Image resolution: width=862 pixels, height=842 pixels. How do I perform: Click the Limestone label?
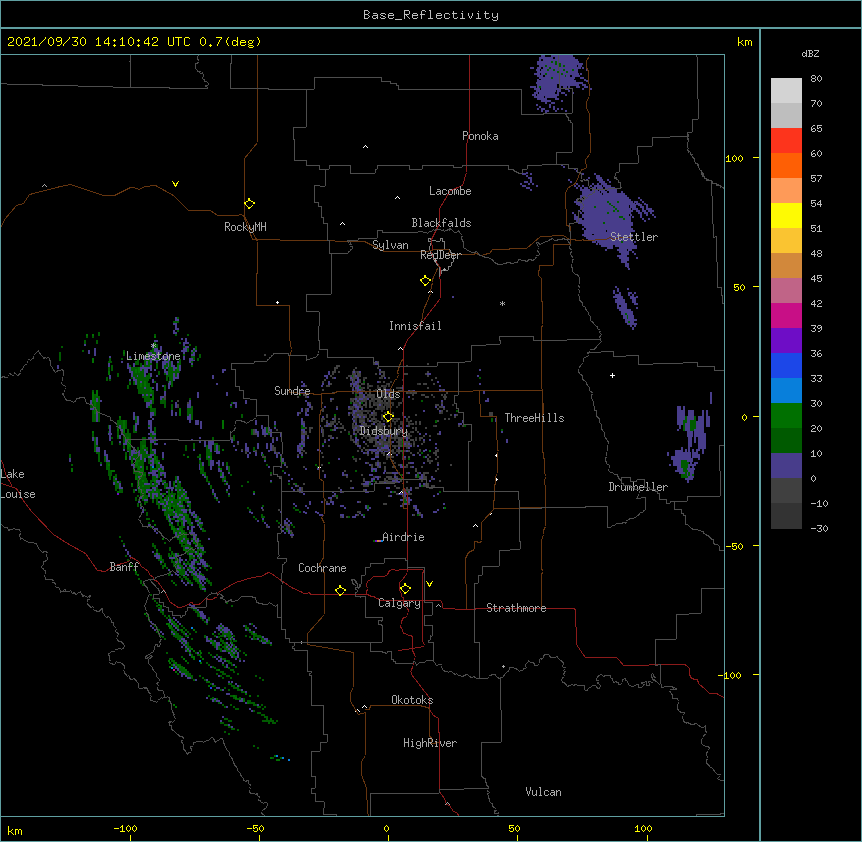point(153,356)
